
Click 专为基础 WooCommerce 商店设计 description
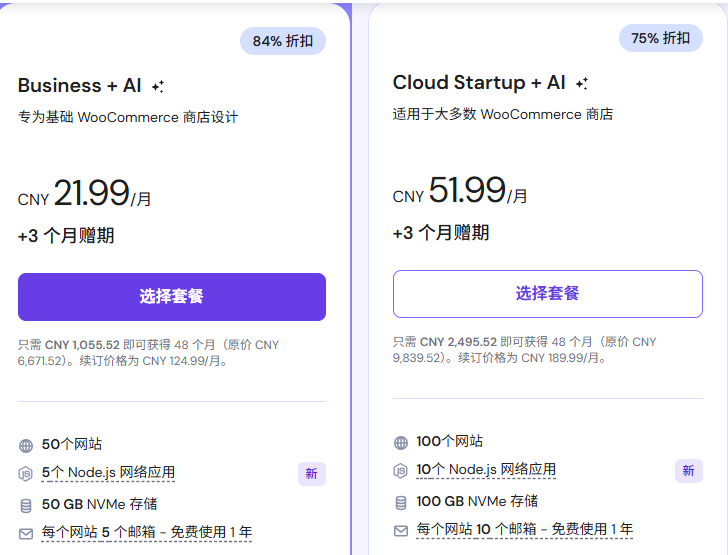coord(128,117)
